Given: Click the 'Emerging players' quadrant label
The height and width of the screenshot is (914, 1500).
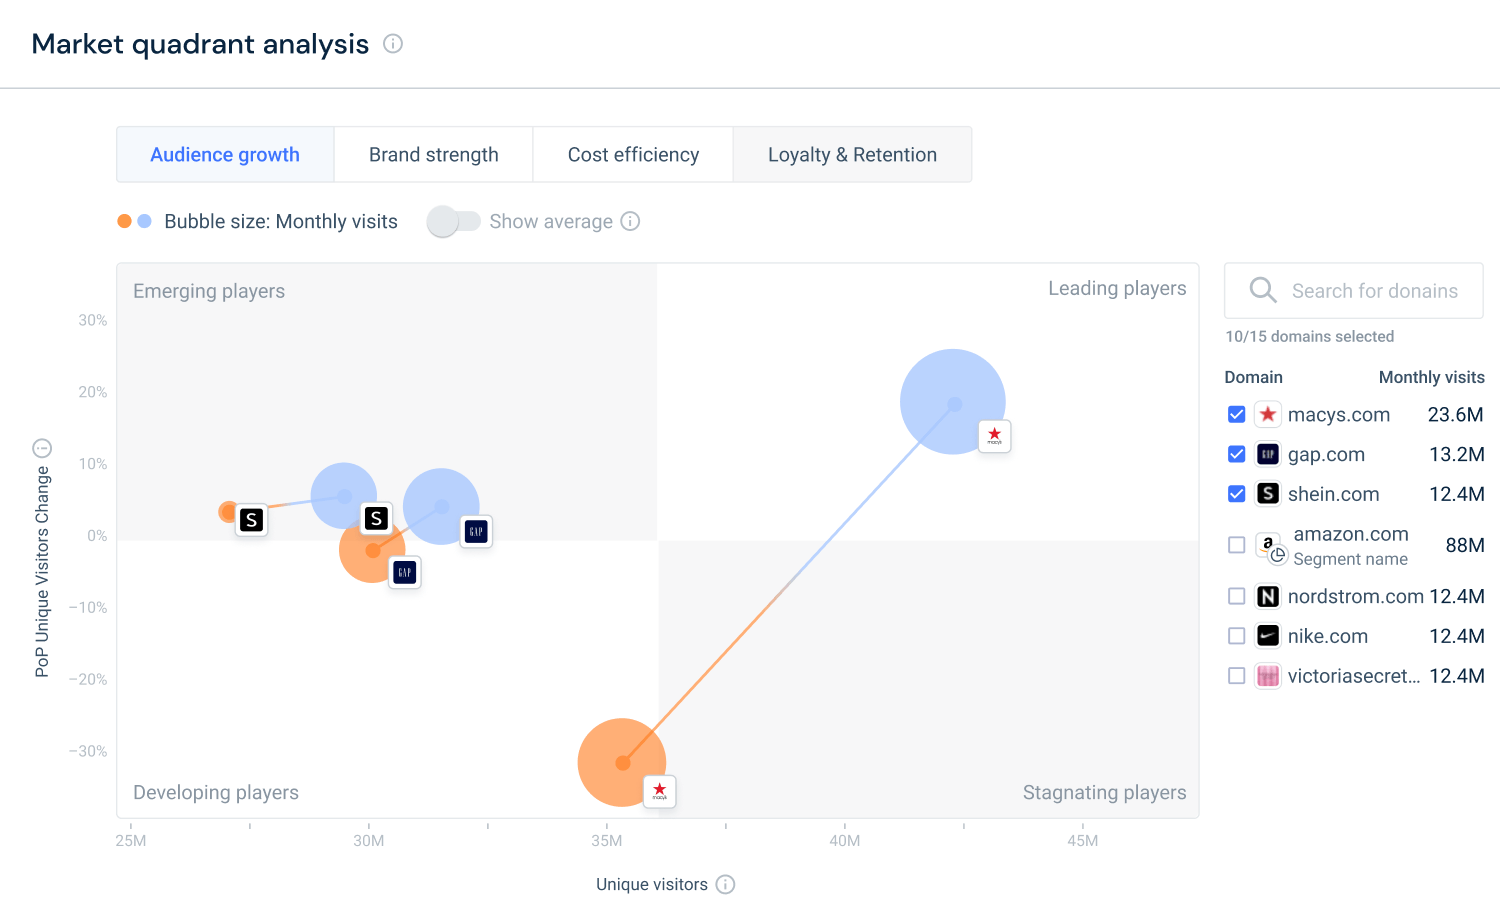Looking at the screenshot, I should click(209, 291).
